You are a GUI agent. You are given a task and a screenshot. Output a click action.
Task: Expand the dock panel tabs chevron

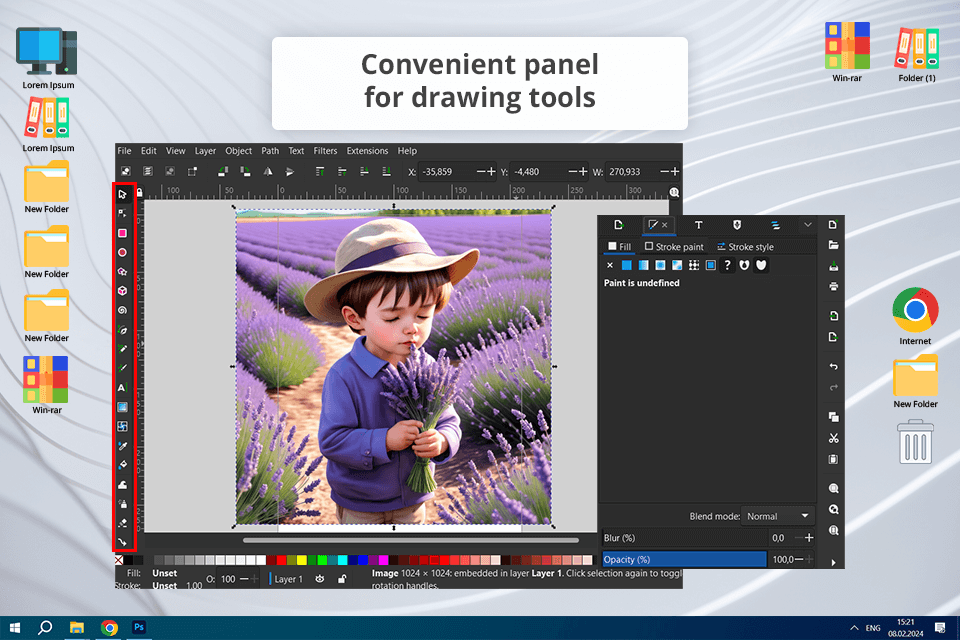coord(808,225)
